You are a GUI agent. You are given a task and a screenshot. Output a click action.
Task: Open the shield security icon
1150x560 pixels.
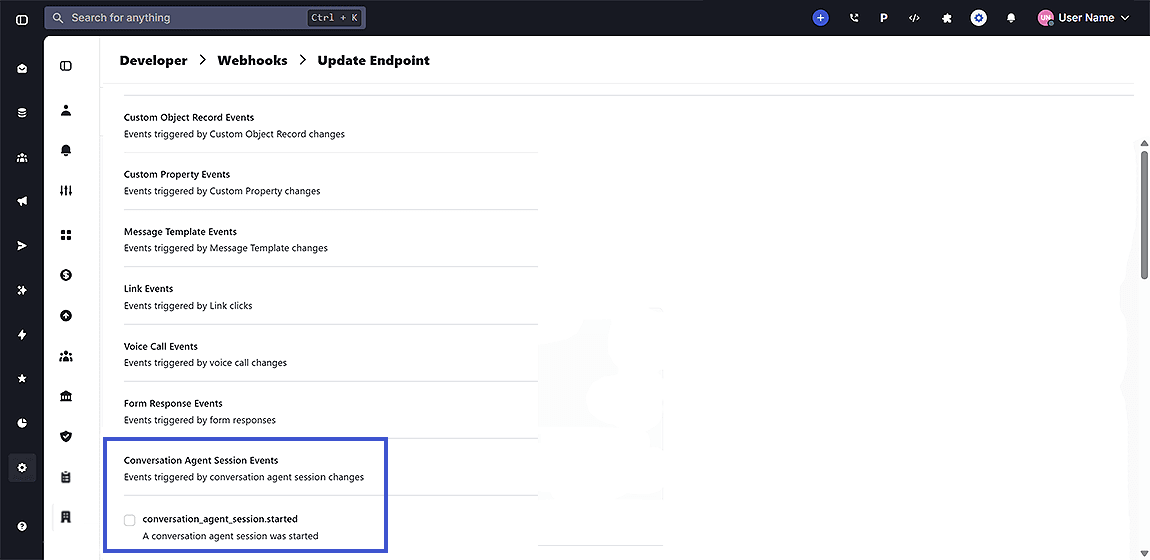tap(66, 436)
